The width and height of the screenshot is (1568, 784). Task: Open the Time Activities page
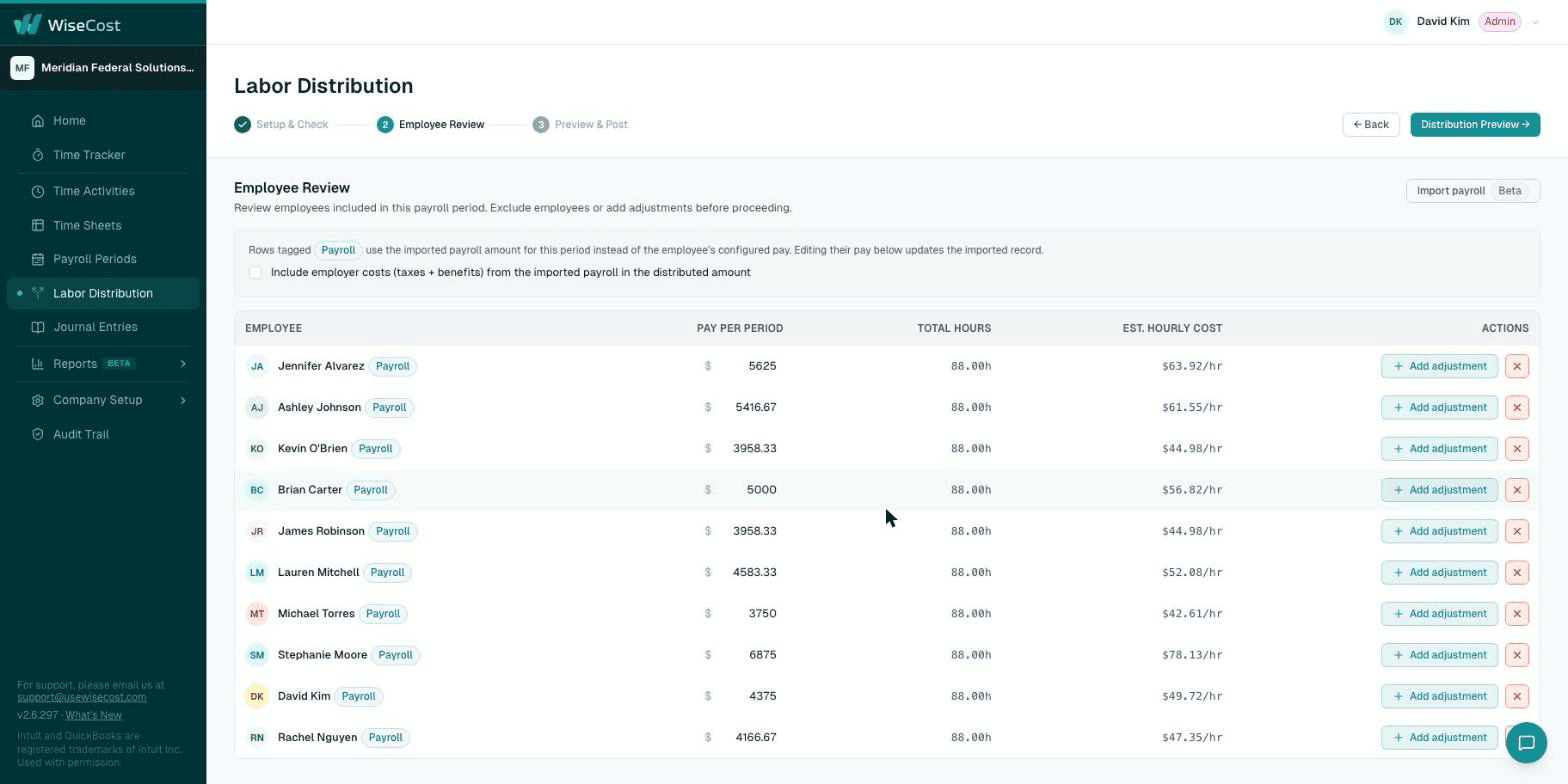(103, 191)
